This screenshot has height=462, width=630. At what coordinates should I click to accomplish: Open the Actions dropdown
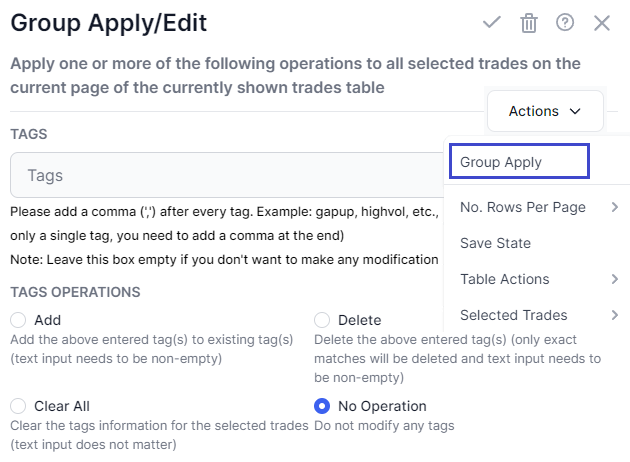click(545, 111)
